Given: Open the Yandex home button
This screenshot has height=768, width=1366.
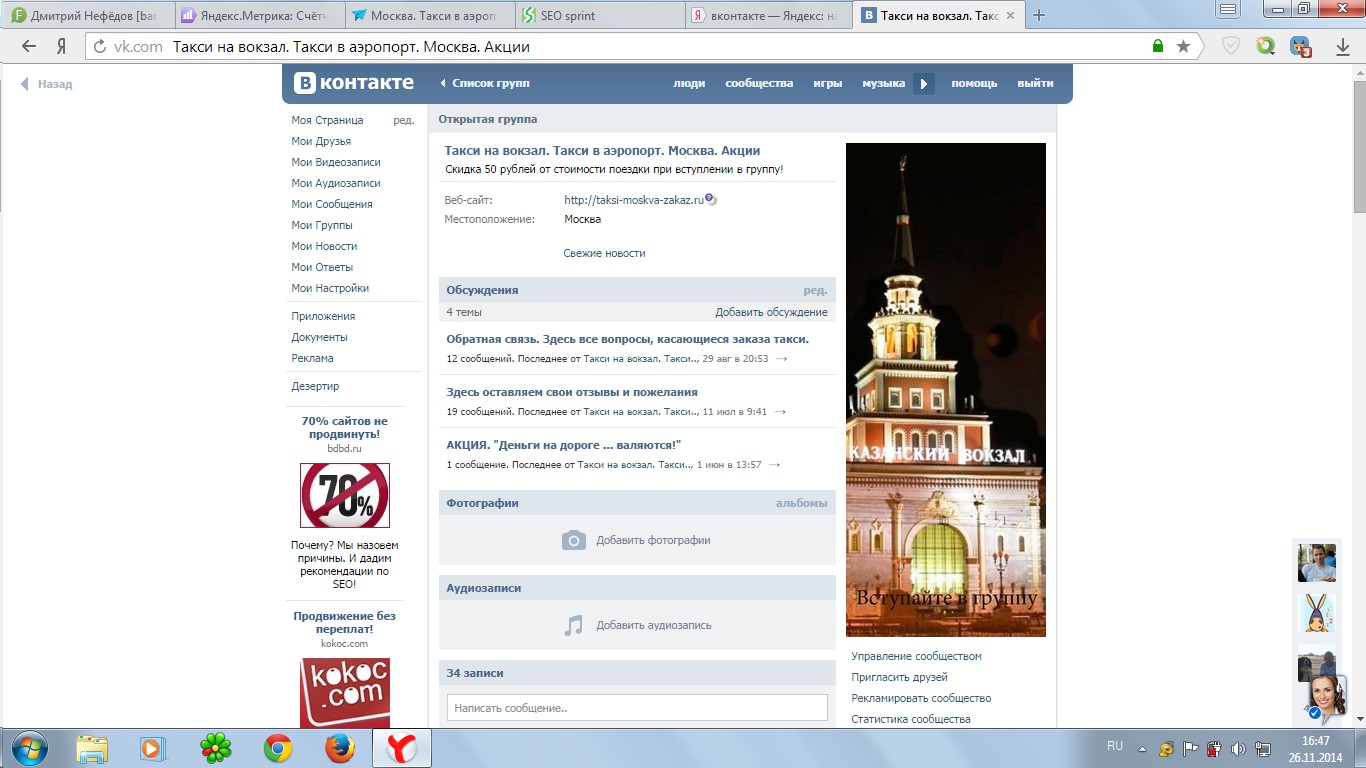Looking at the screenshot, I should (61, 46).
